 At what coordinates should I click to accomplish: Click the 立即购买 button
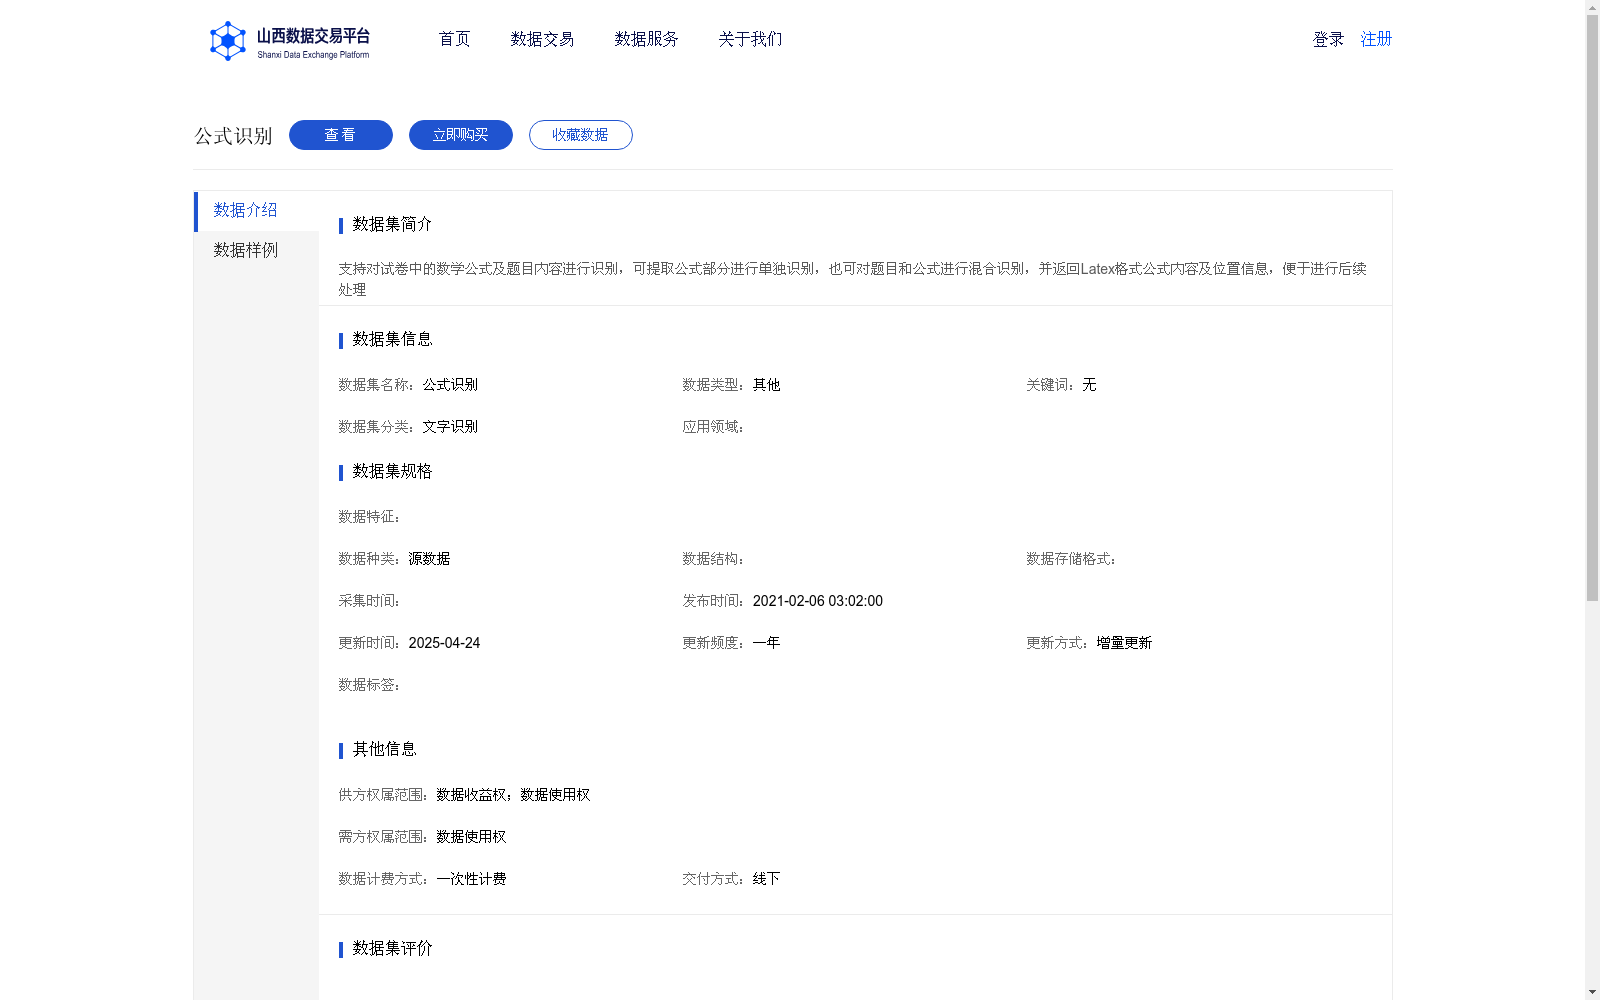[461, 135]
